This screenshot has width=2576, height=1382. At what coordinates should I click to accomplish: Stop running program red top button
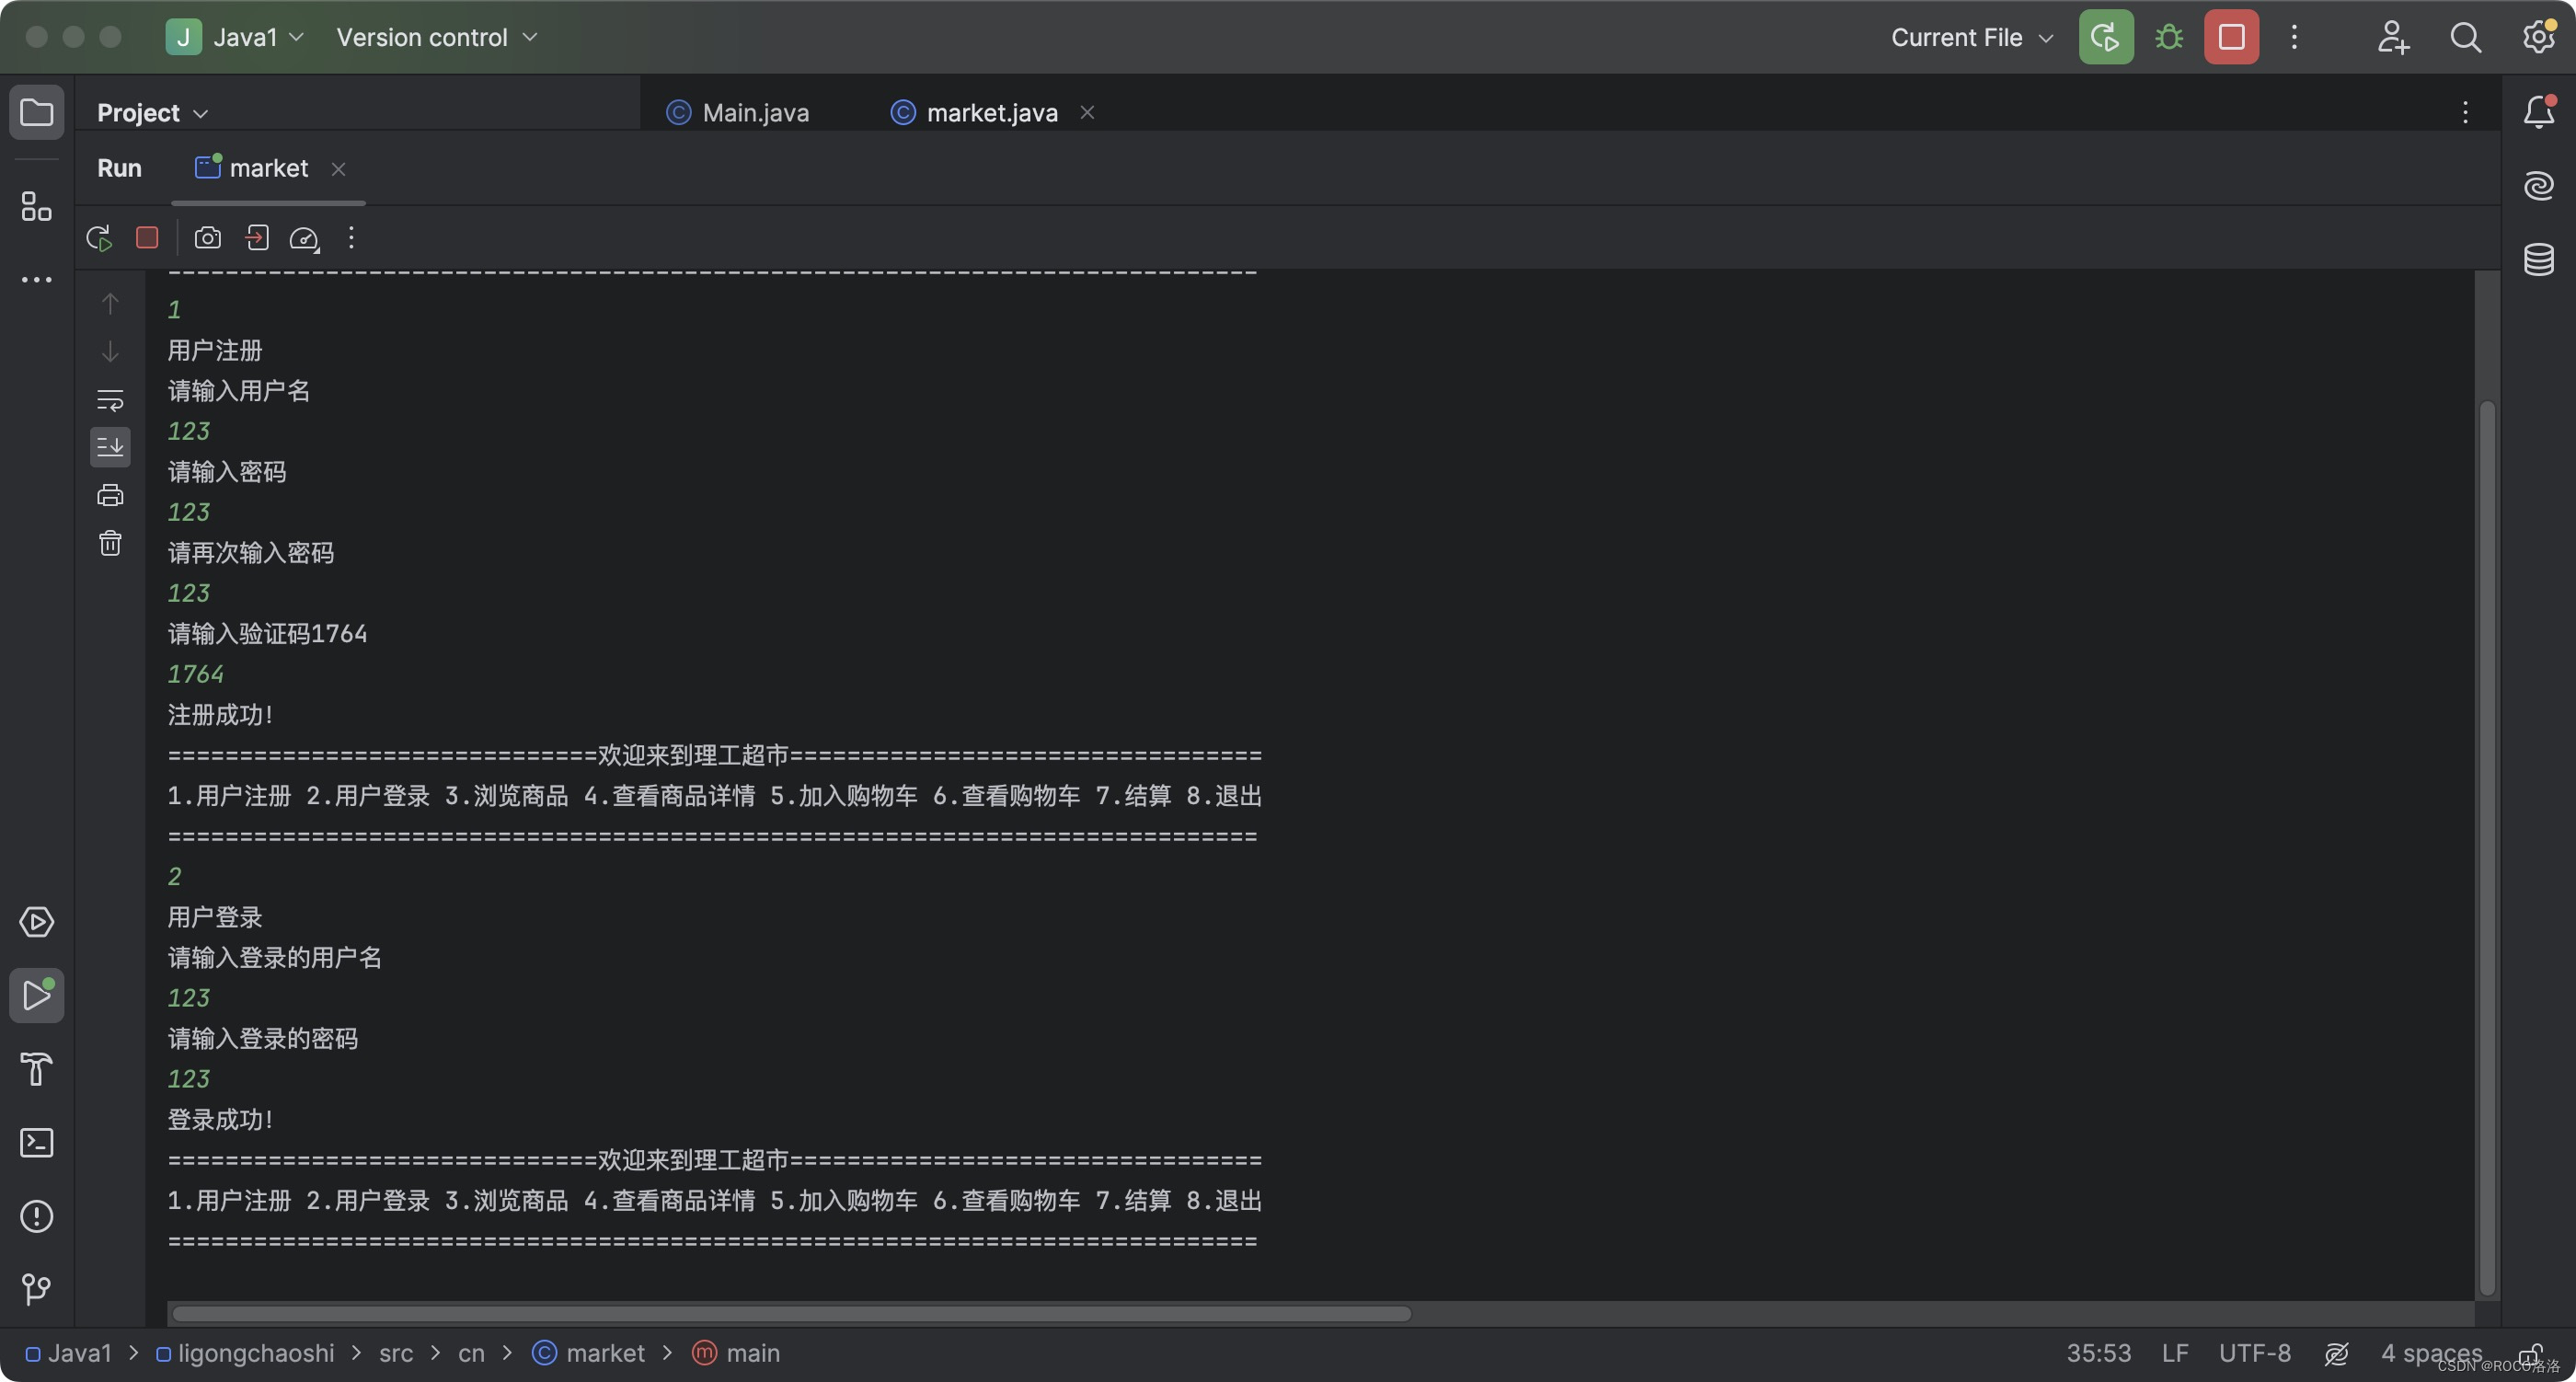click(2231, 37)
